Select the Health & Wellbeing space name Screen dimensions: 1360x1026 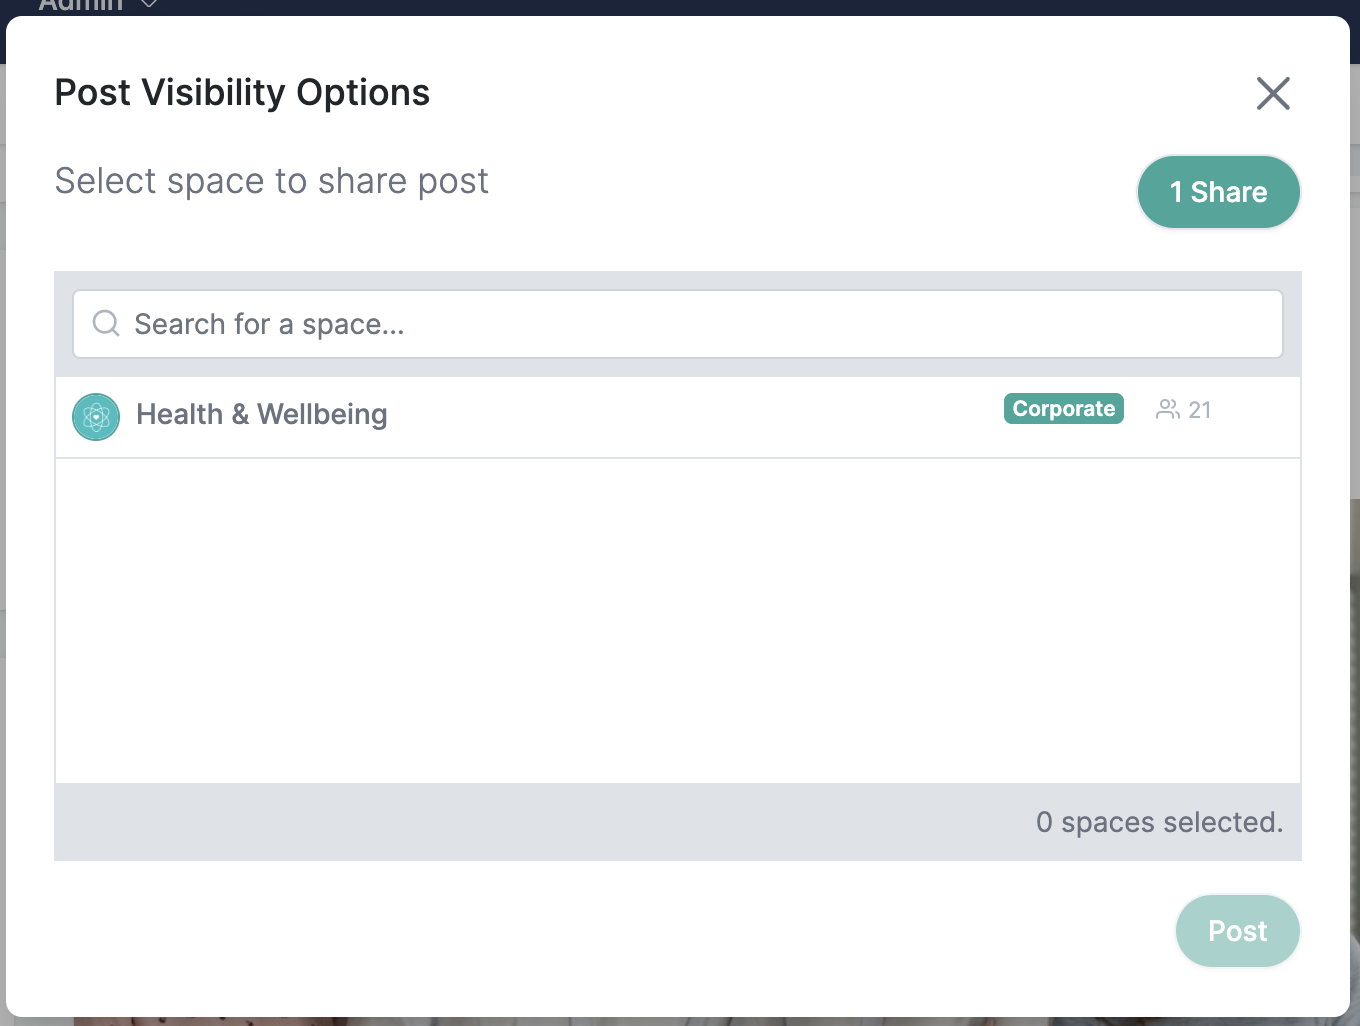(x=262, y=414)
